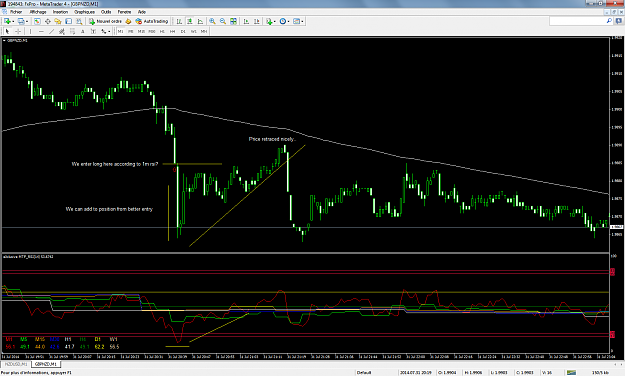Switch to M5 timeframe
This screenshot has width=625, height=376.
point(131,31)
